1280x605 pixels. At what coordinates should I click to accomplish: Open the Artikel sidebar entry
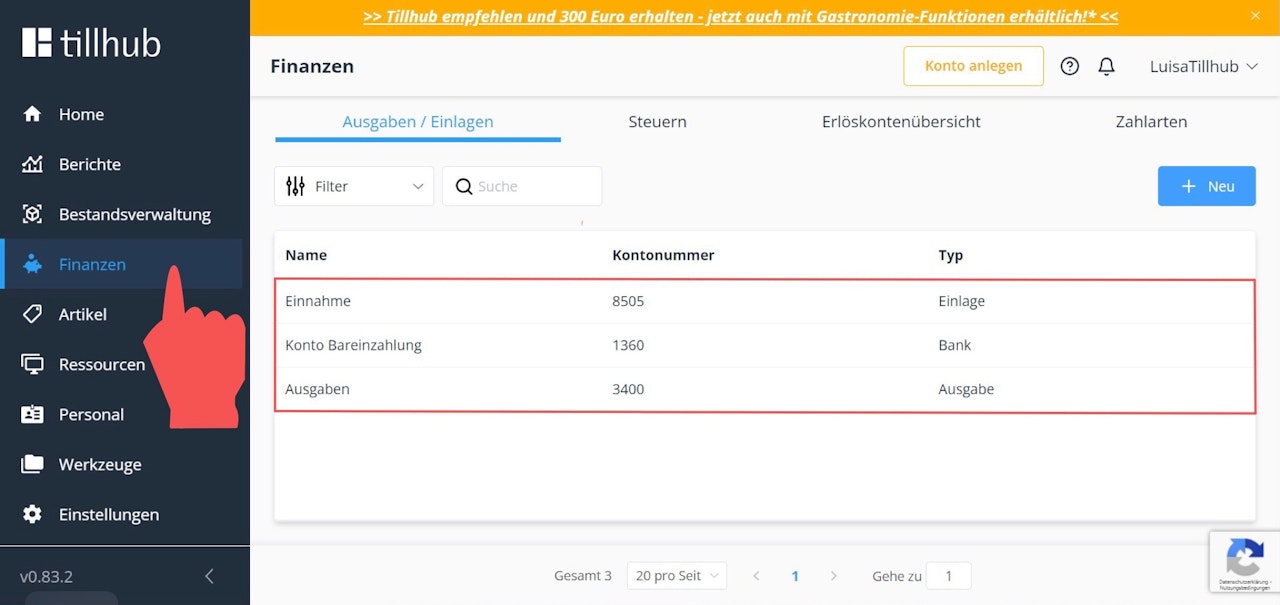81,314
